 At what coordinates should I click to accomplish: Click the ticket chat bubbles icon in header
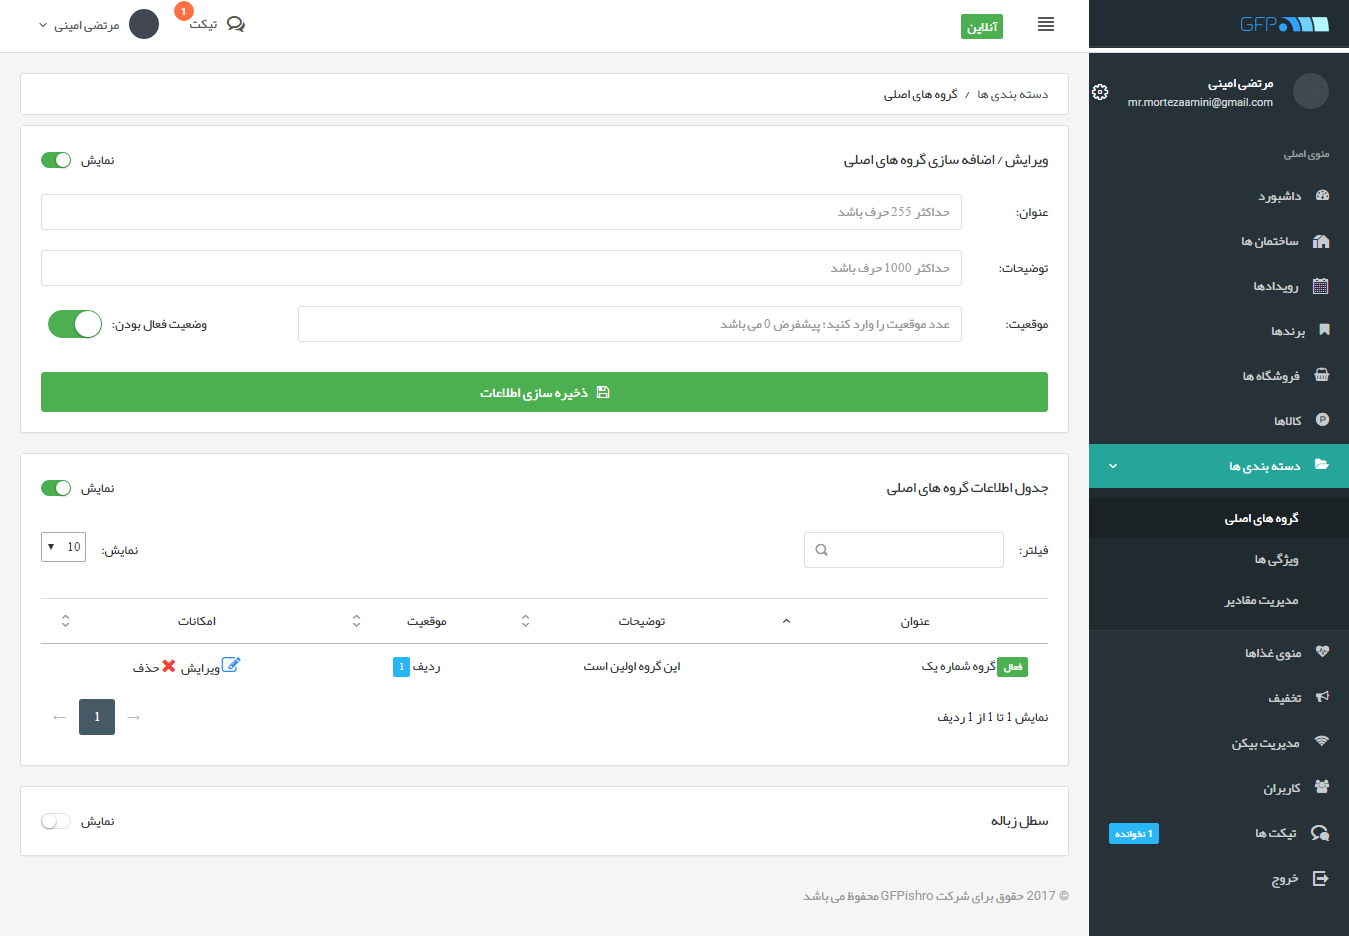[236, 24]
